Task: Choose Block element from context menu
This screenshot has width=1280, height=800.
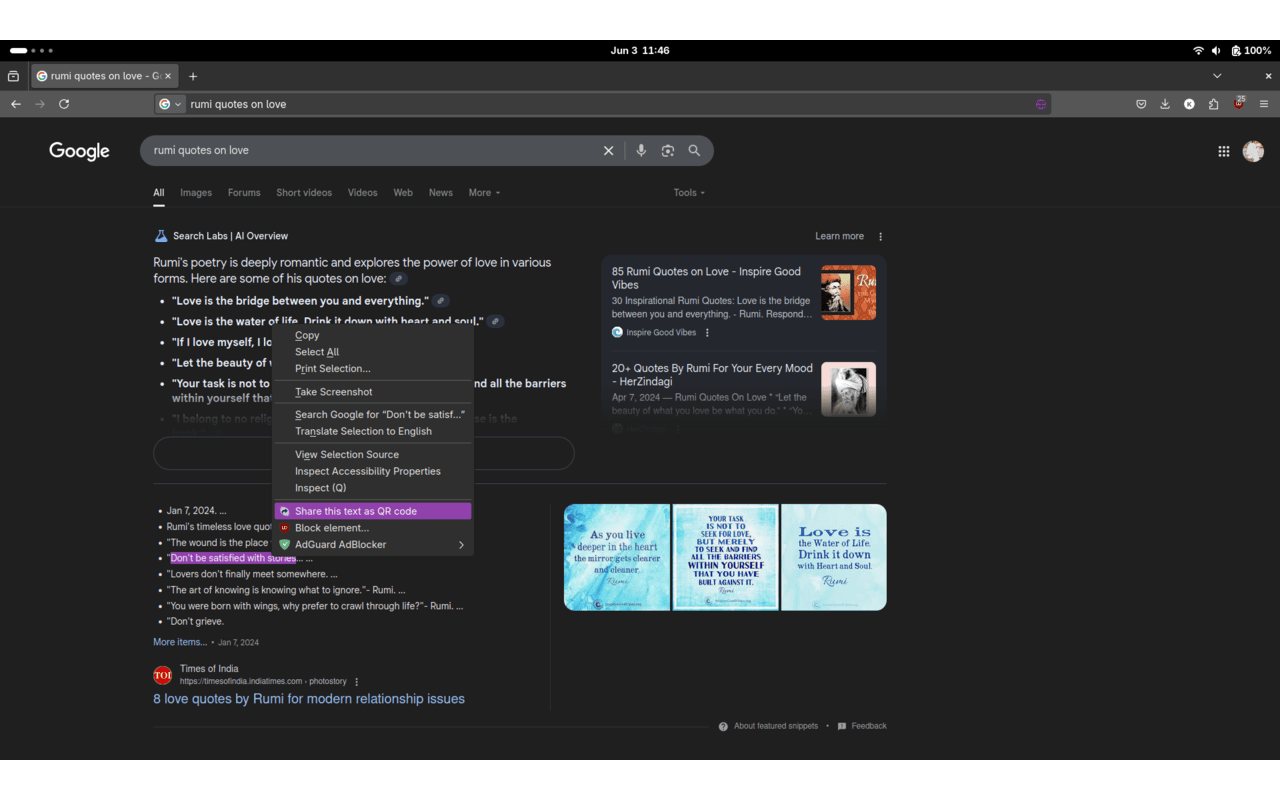Action: [373, 528]
